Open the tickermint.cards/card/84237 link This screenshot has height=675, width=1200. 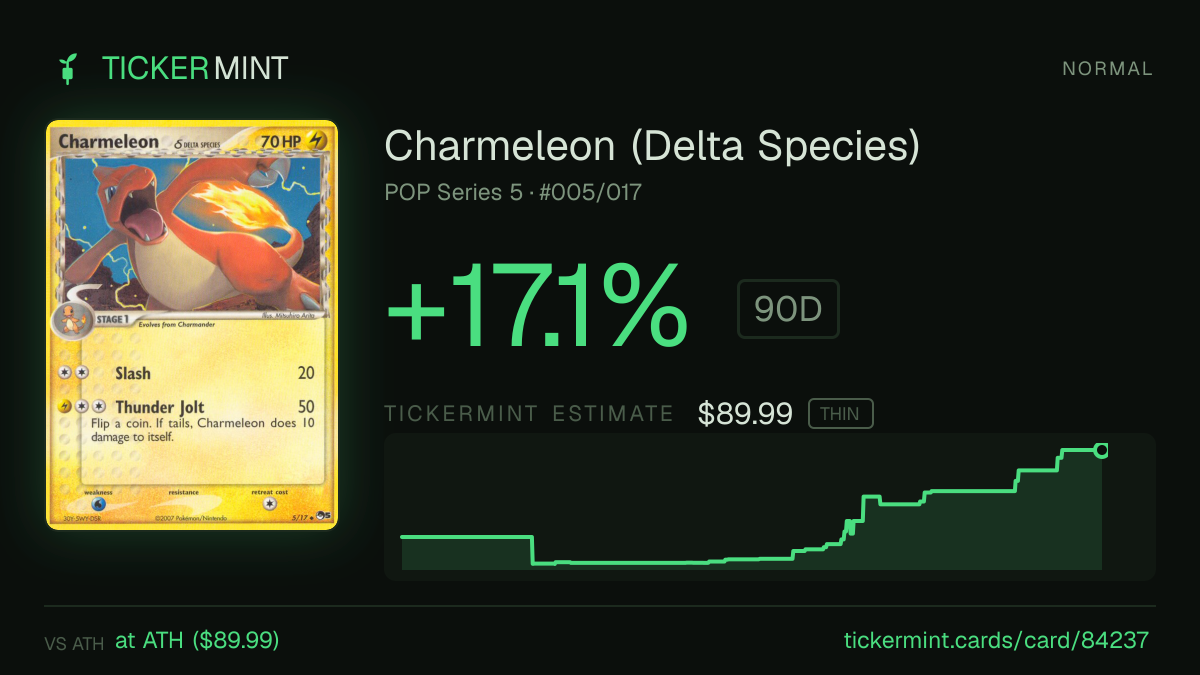tap(997, 640)
